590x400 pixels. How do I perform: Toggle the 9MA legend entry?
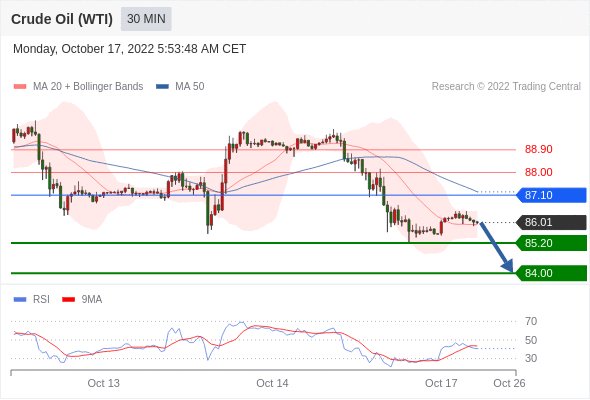coord(82,300)
